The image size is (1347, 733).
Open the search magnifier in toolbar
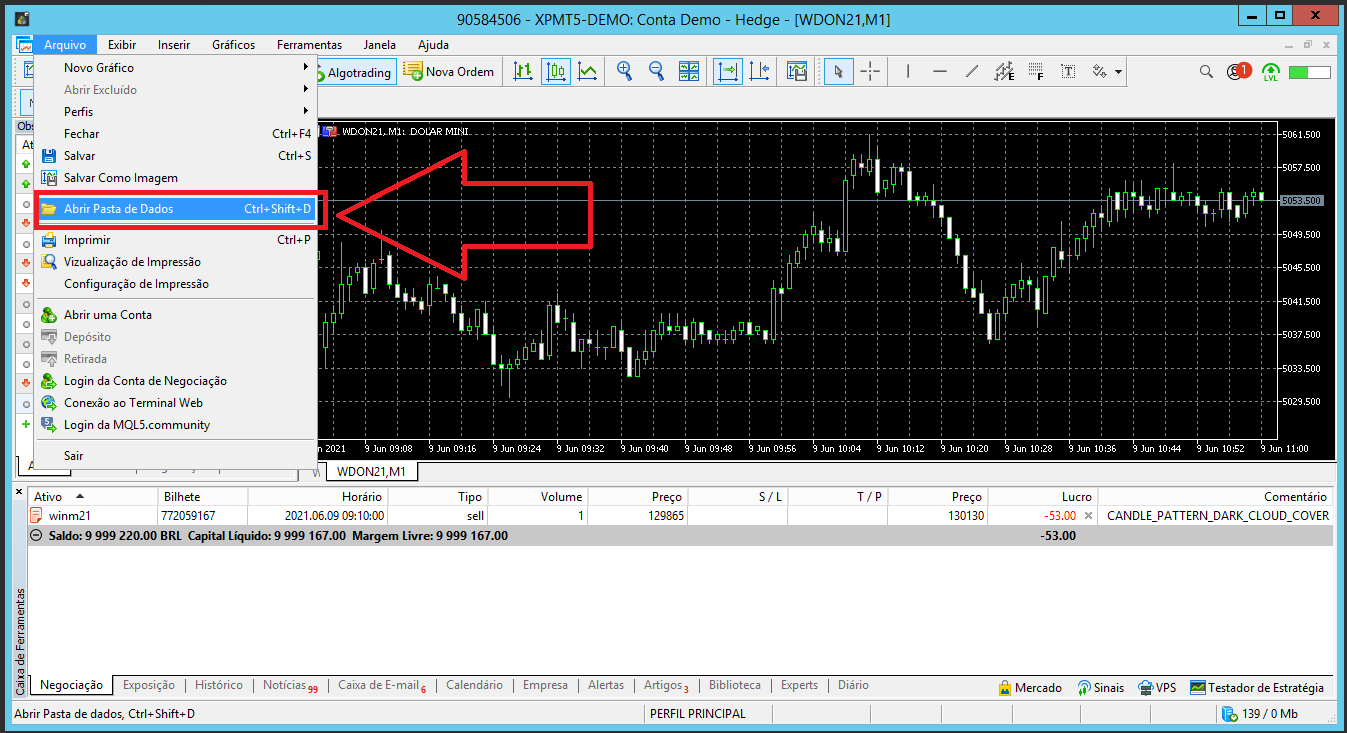tap(1207, 72)
